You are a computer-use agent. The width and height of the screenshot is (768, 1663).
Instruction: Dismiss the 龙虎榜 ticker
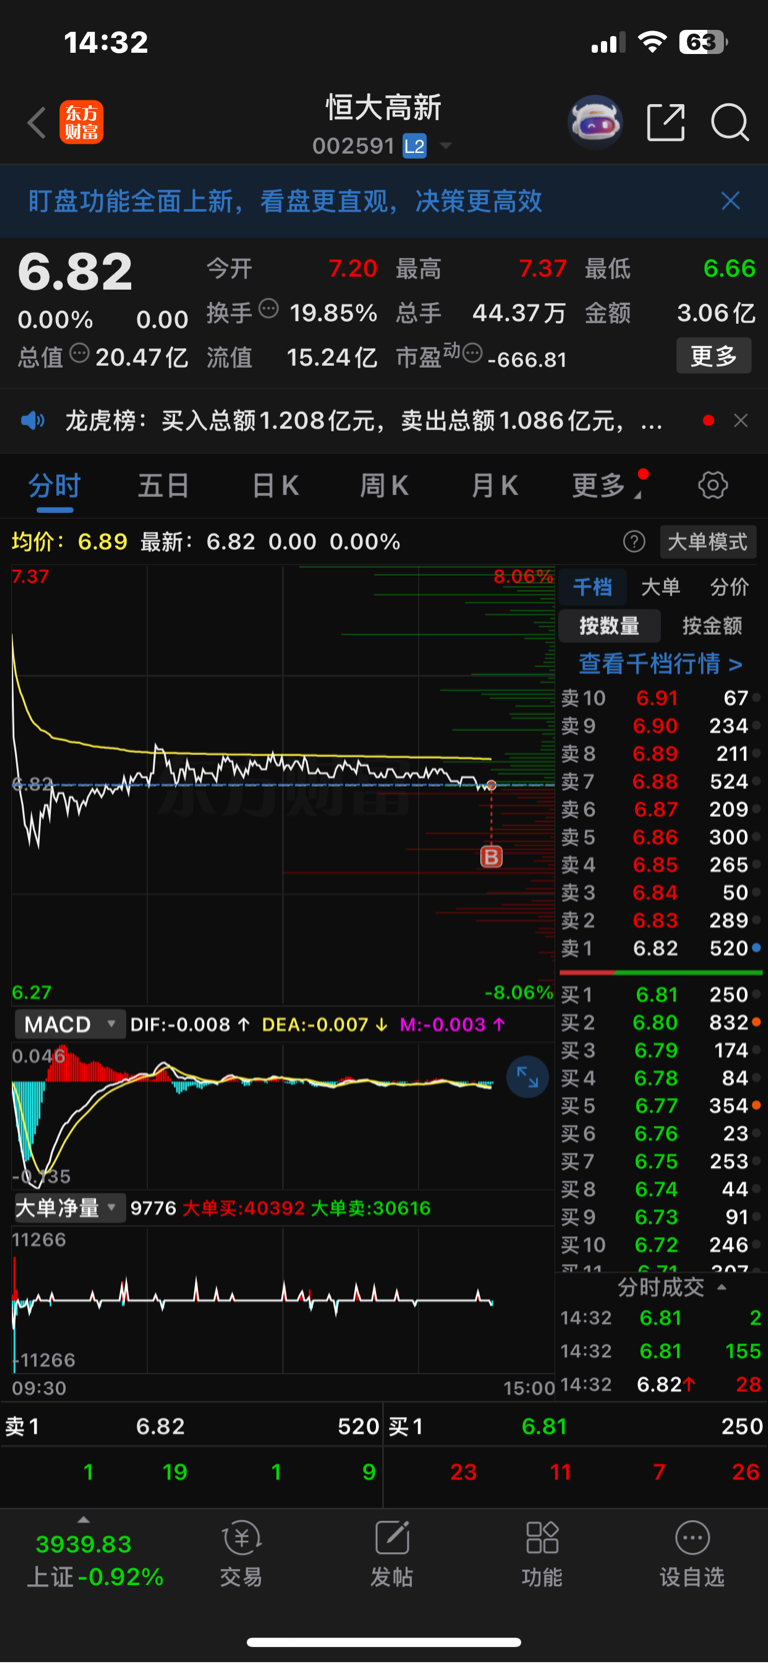(740, 420)
